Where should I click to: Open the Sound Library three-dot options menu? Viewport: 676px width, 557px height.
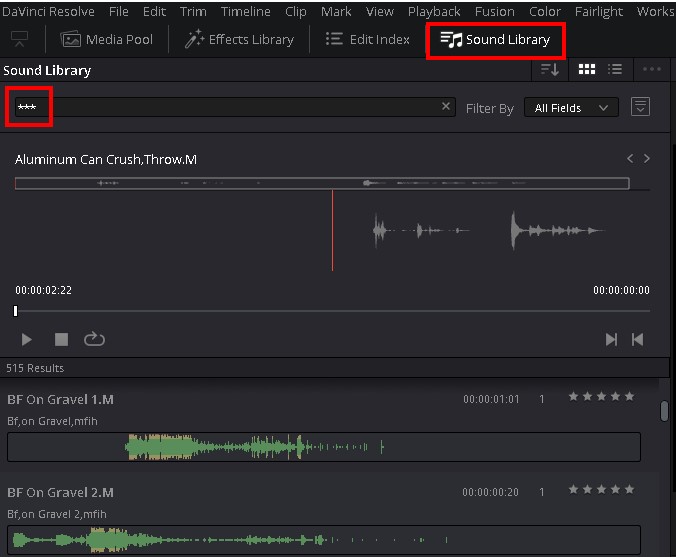pyautogui.click(x=651, y=69)
